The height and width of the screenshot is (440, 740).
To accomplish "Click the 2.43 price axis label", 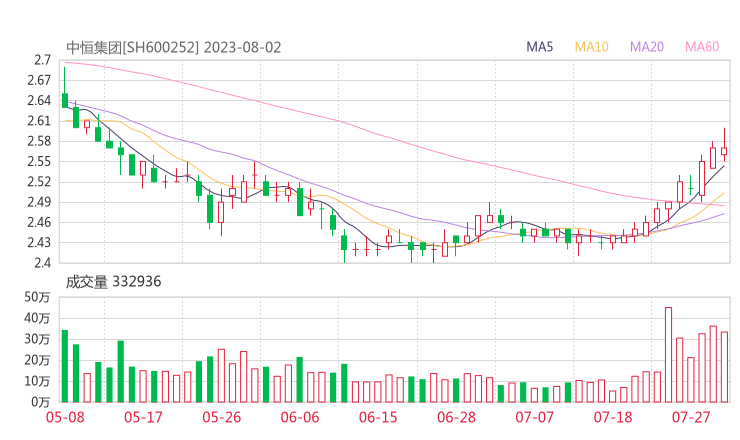I will pos(39,243).
